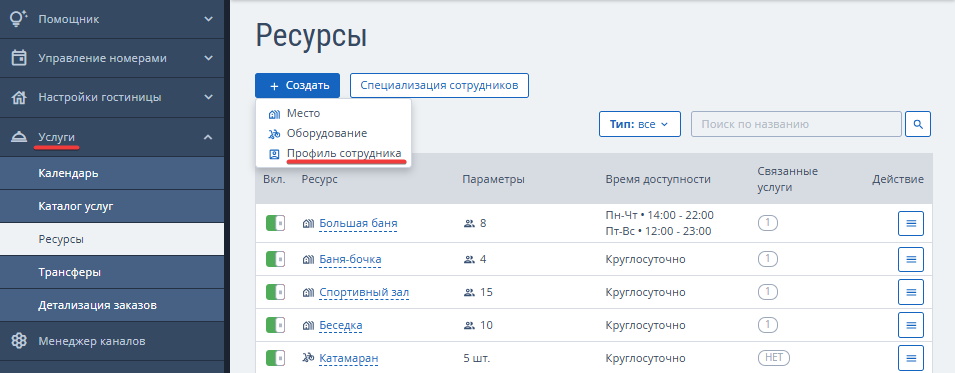Click the magnifier search button

coord(918,124)
